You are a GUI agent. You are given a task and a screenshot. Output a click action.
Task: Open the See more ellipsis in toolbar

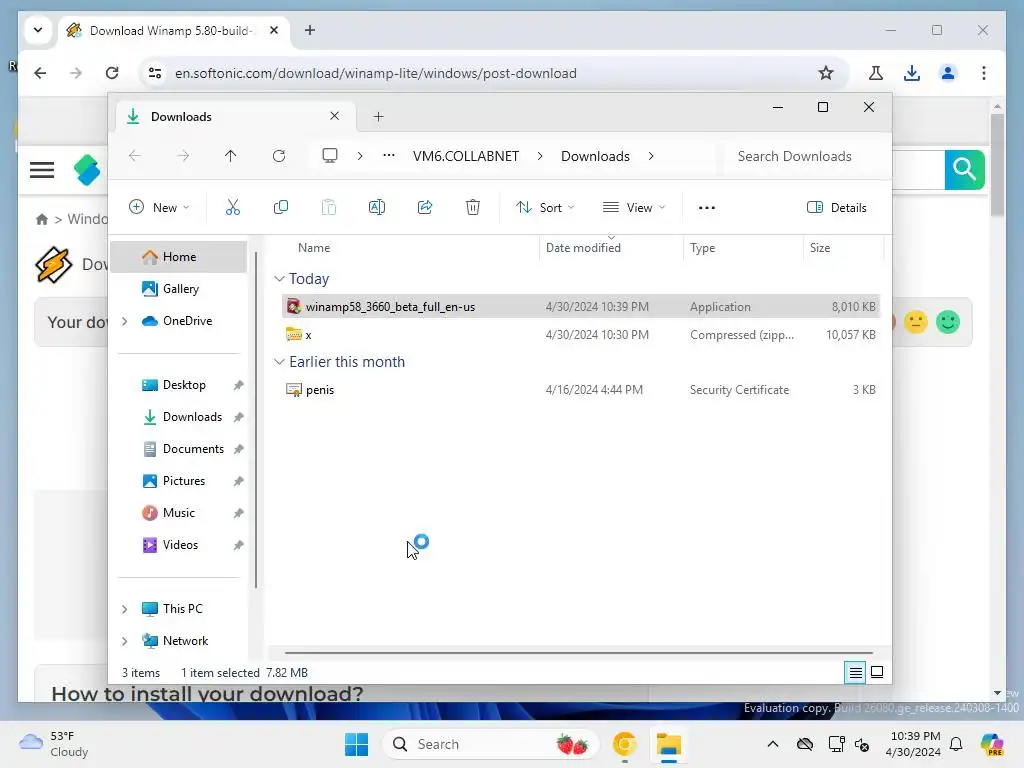(707, 208)
